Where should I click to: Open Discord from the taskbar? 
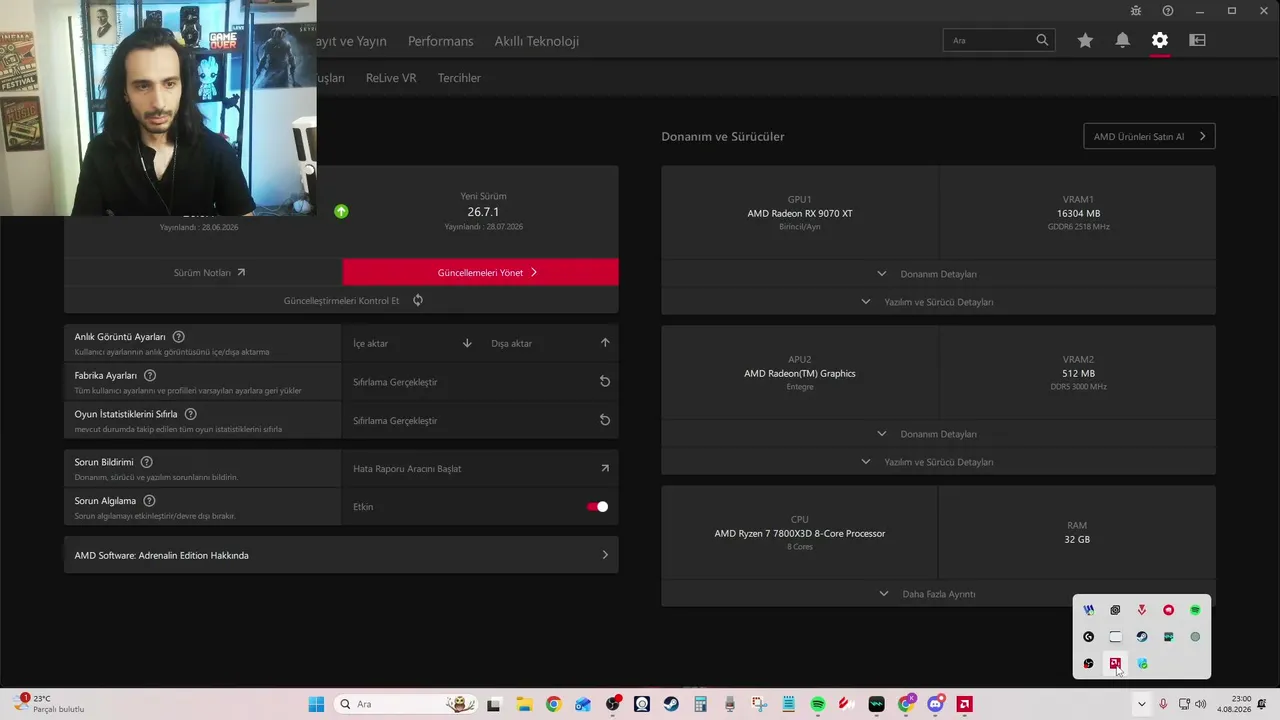pos(936,704)
